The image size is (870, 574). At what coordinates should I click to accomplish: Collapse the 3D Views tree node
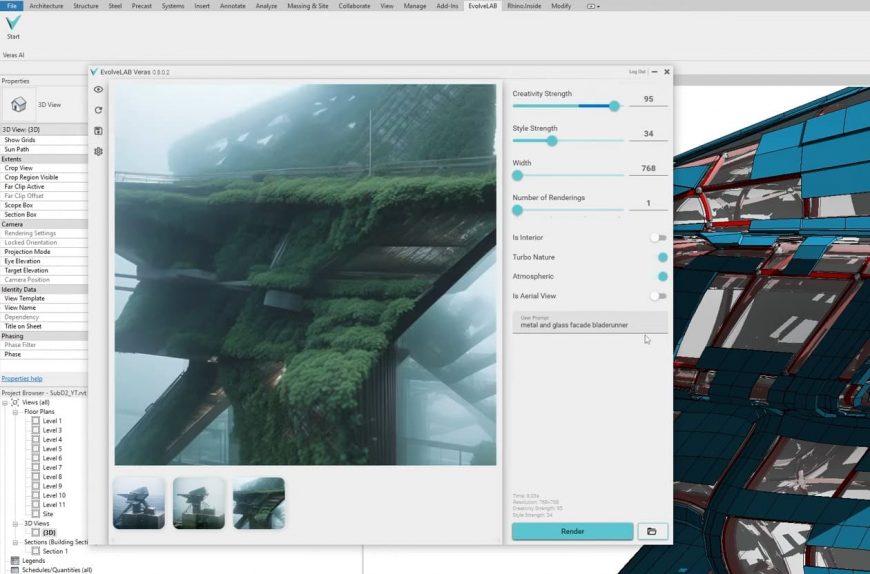[x=16, y=523]
